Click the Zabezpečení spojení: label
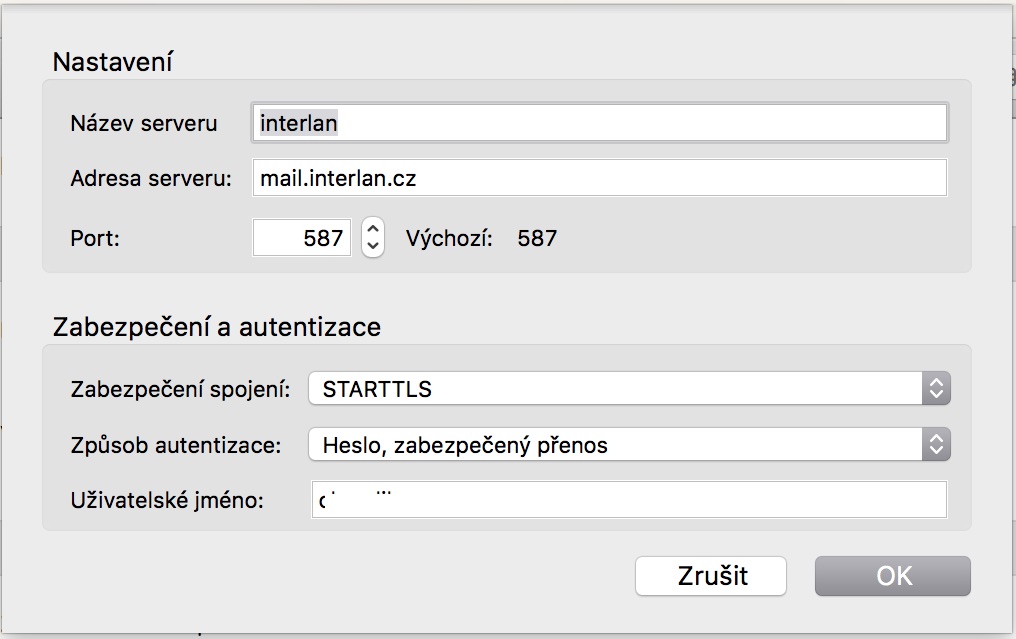The width and height of the screenshot is (1016, 639). coord(180,389)
